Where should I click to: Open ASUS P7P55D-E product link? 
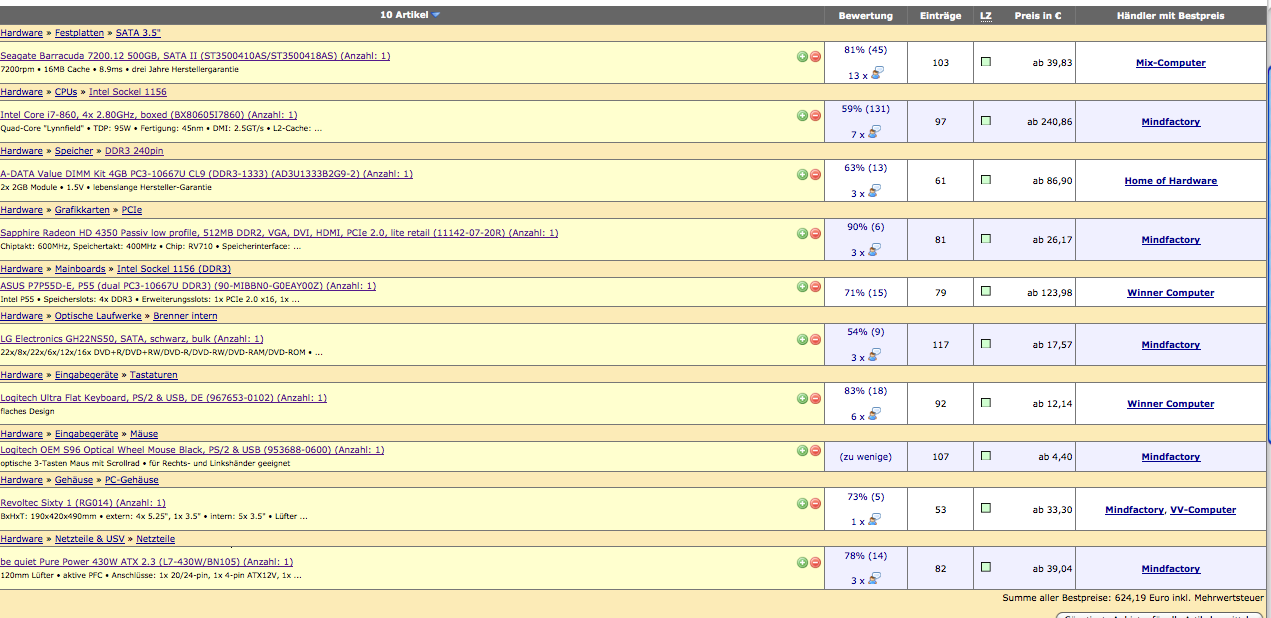tap(188, 286)
